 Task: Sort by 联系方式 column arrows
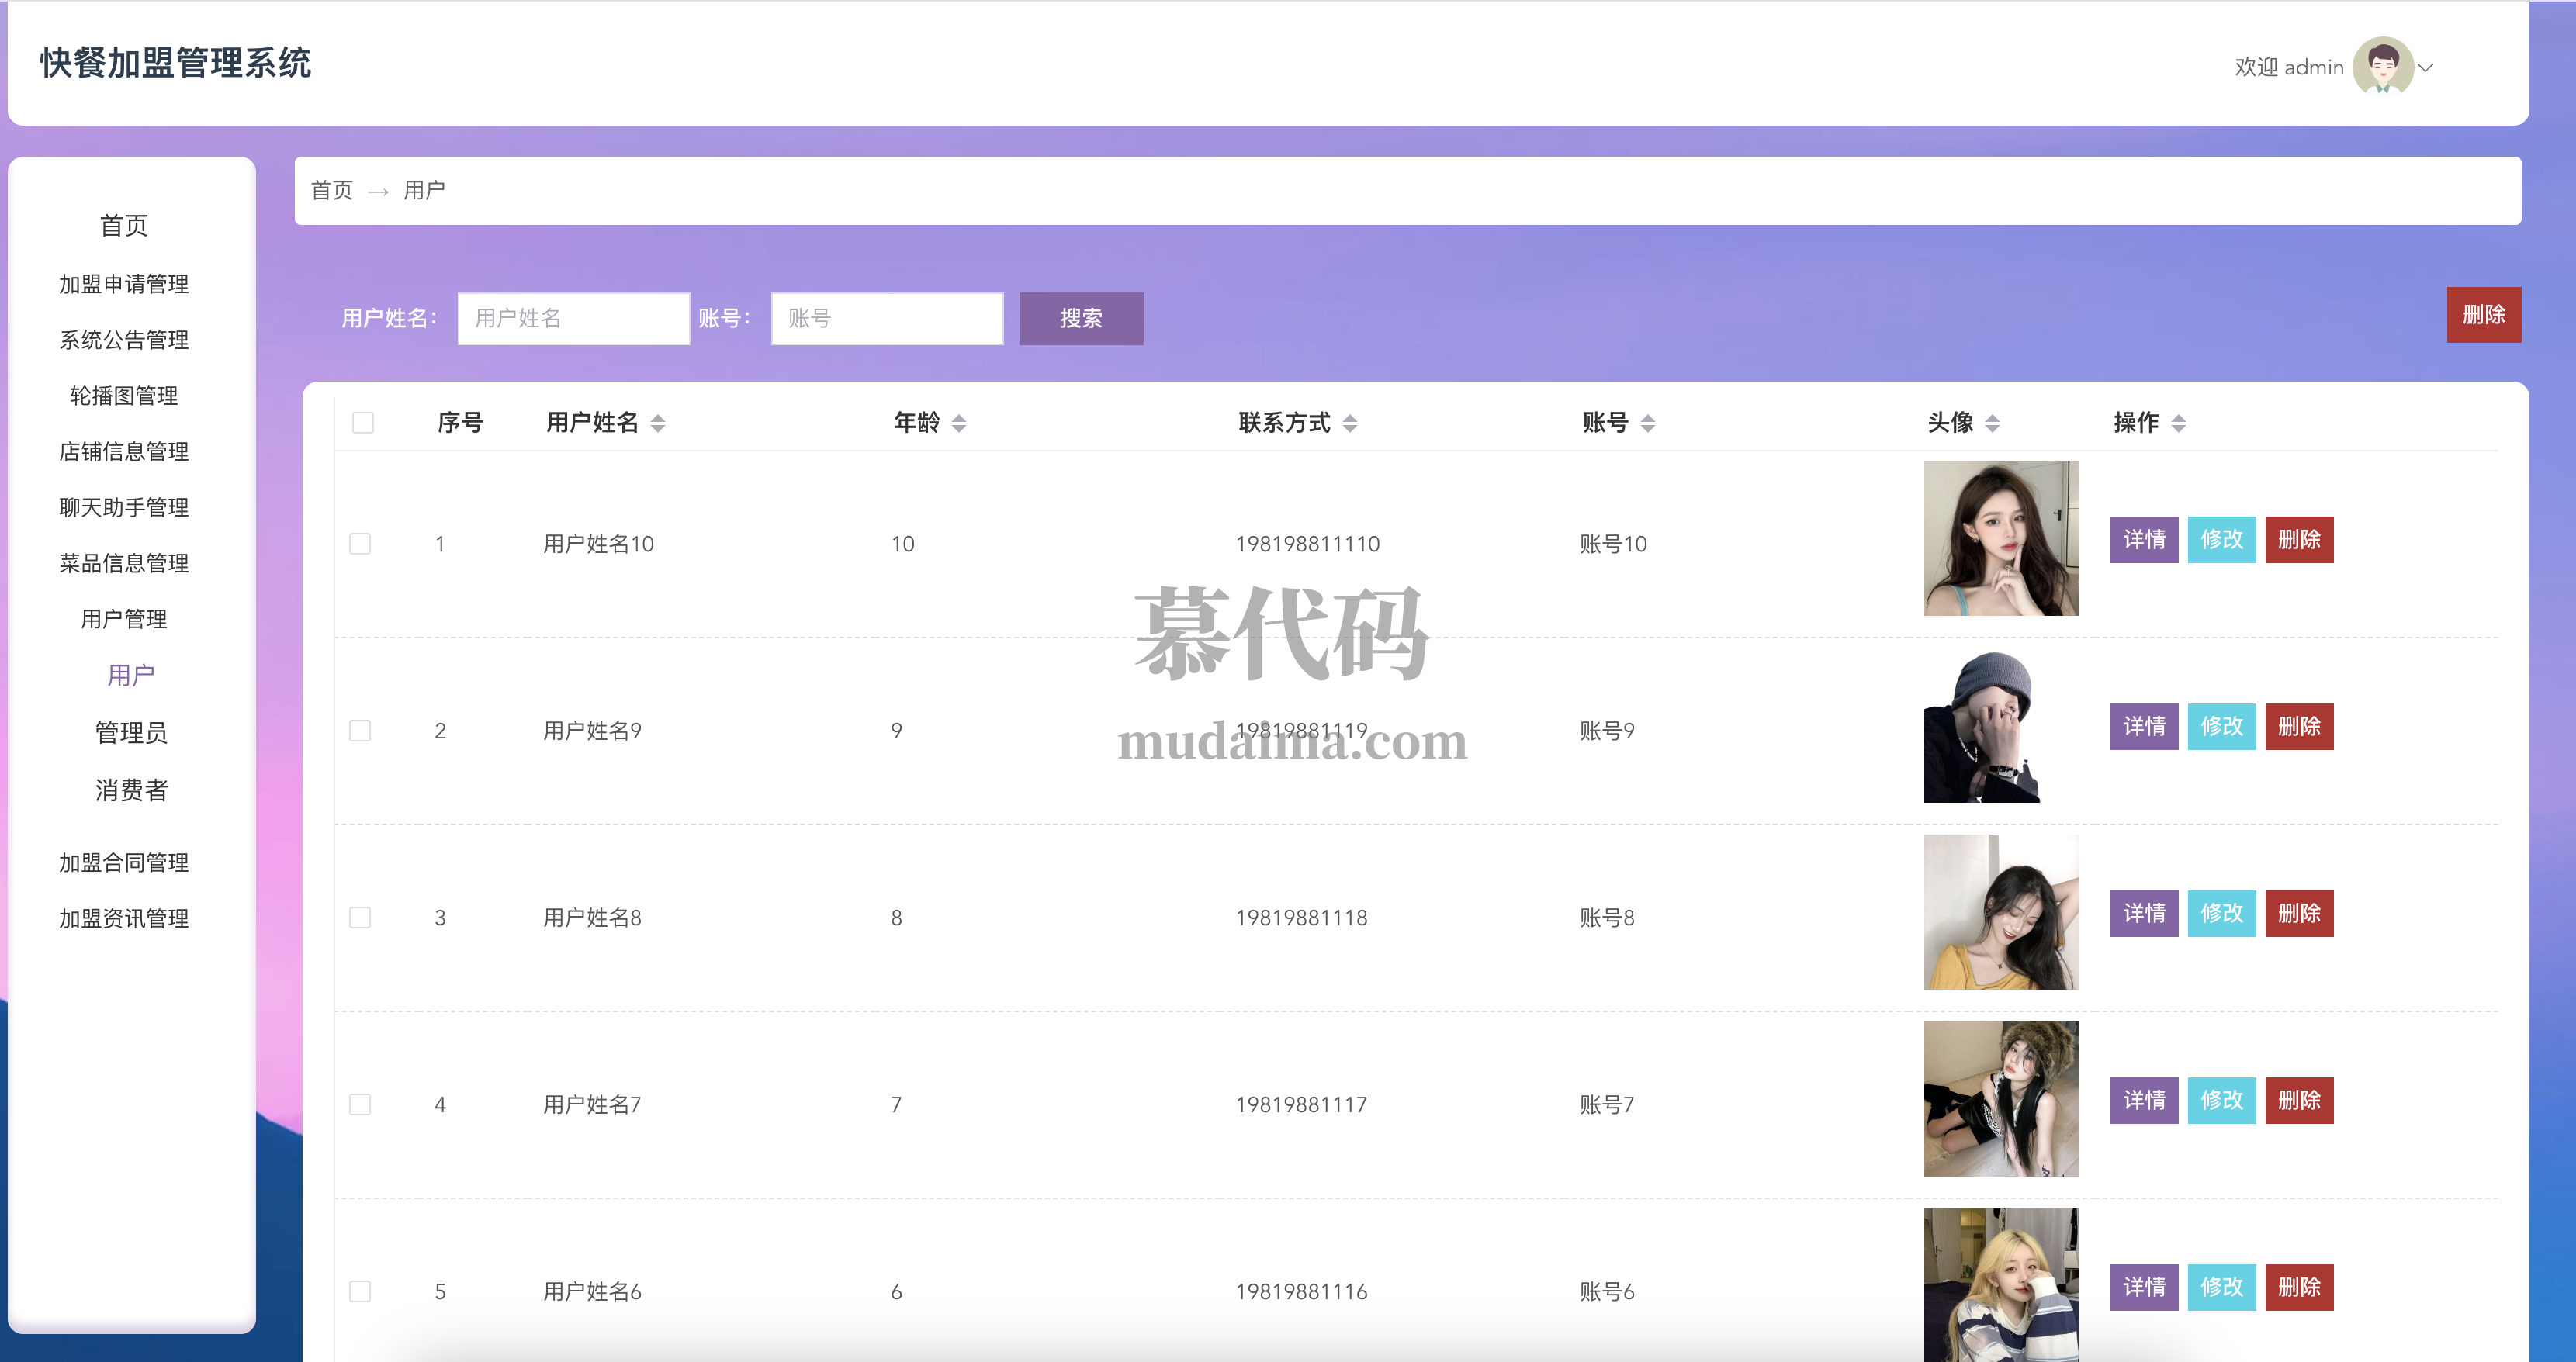click(1350, 423)
